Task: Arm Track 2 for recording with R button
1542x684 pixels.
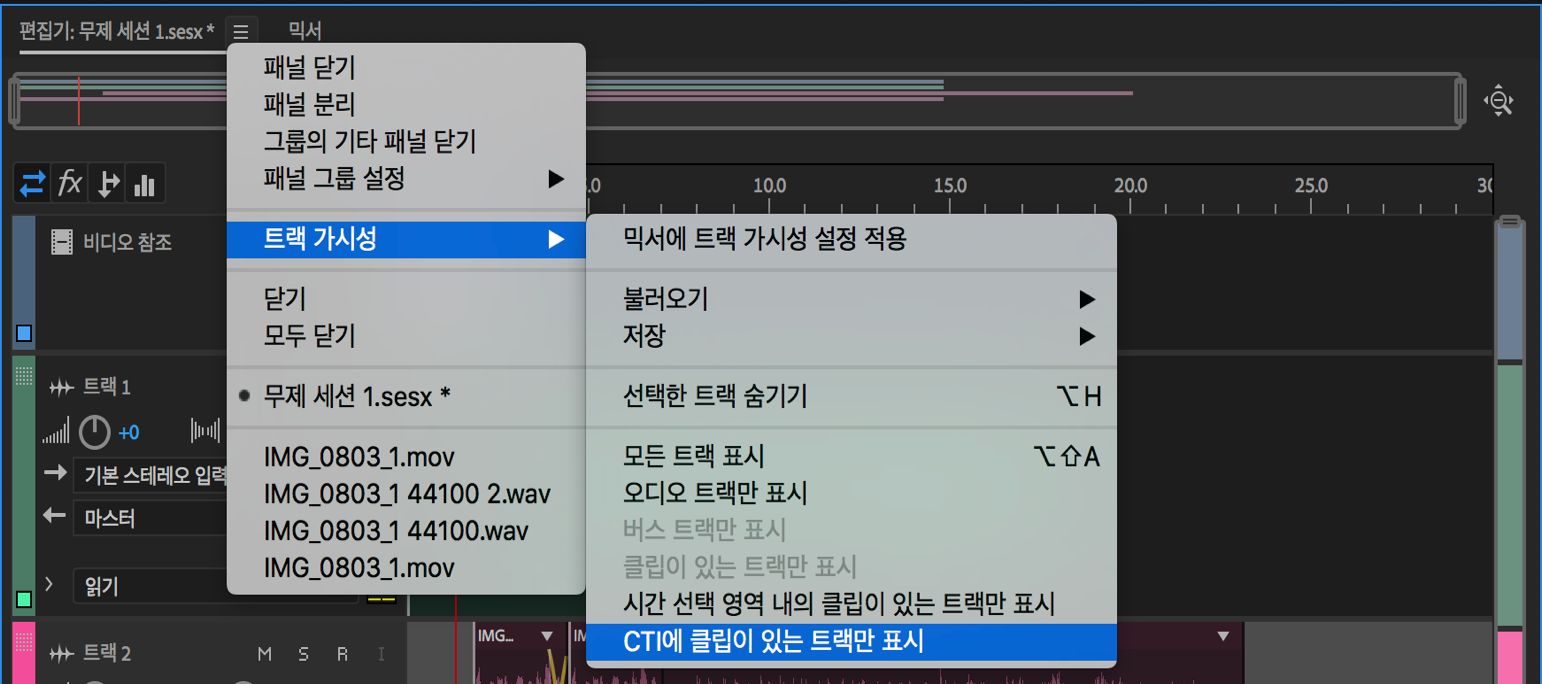Action: click(x=341, y=651)
